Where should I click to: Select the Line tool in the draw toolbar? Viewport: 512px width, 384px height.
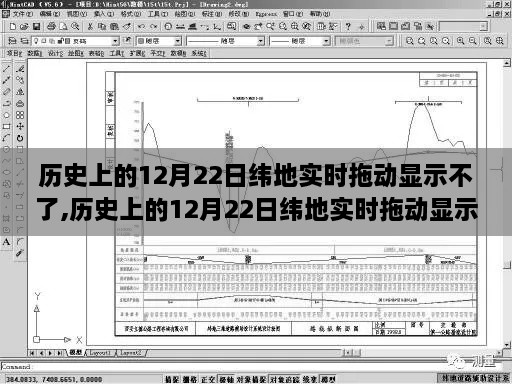(x=6, y=69)
